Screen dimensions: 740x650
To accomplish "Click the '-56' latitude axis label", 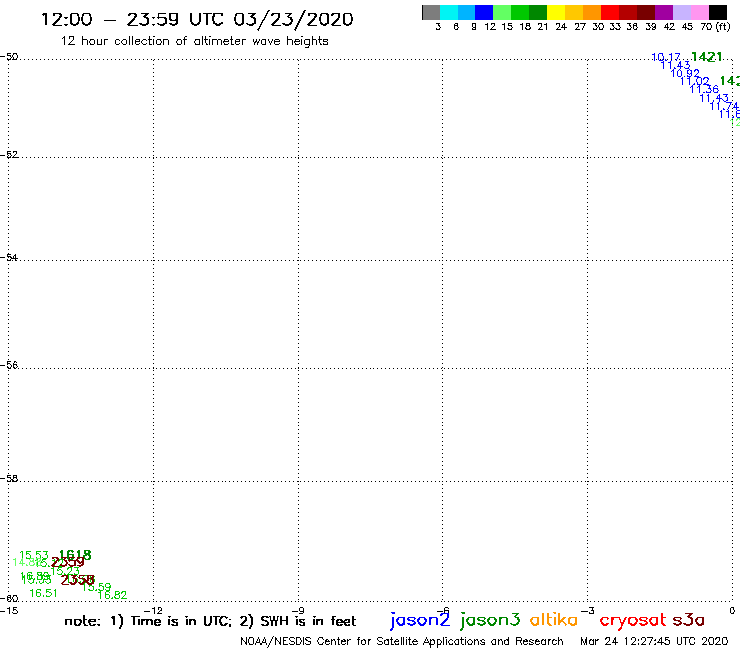I will tap(9, 365).
